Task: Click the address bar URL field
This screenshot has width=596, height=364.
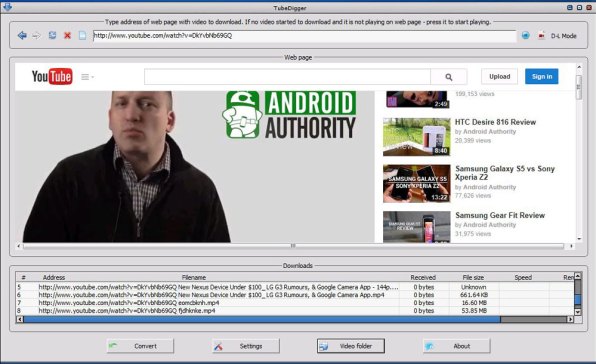Action: [304, 36]
